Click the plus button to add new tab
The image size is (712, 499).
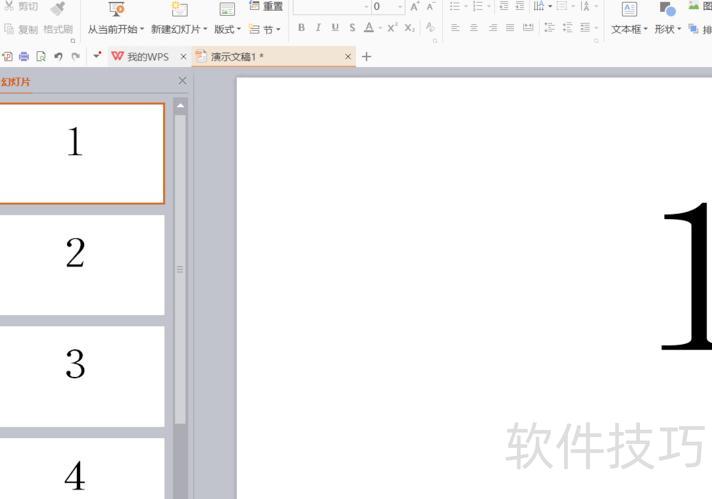pos(366,57)
